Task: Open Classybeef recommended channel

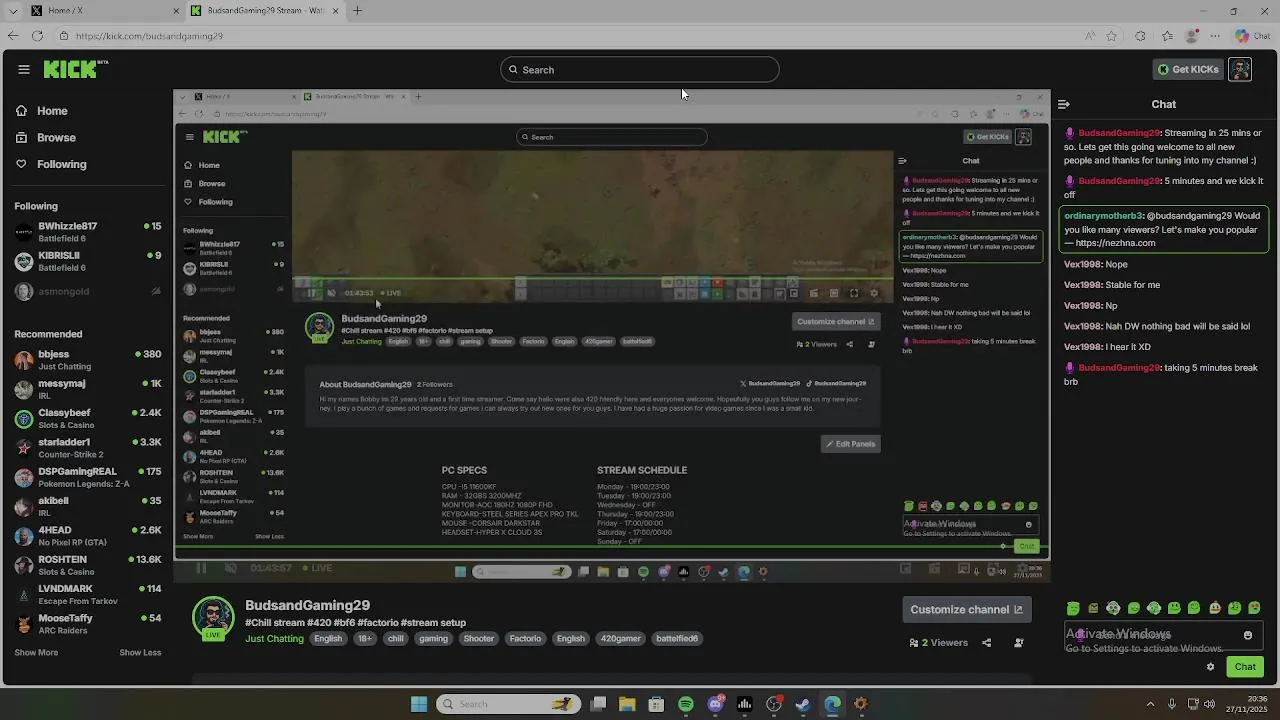Action: click(88, 418)
